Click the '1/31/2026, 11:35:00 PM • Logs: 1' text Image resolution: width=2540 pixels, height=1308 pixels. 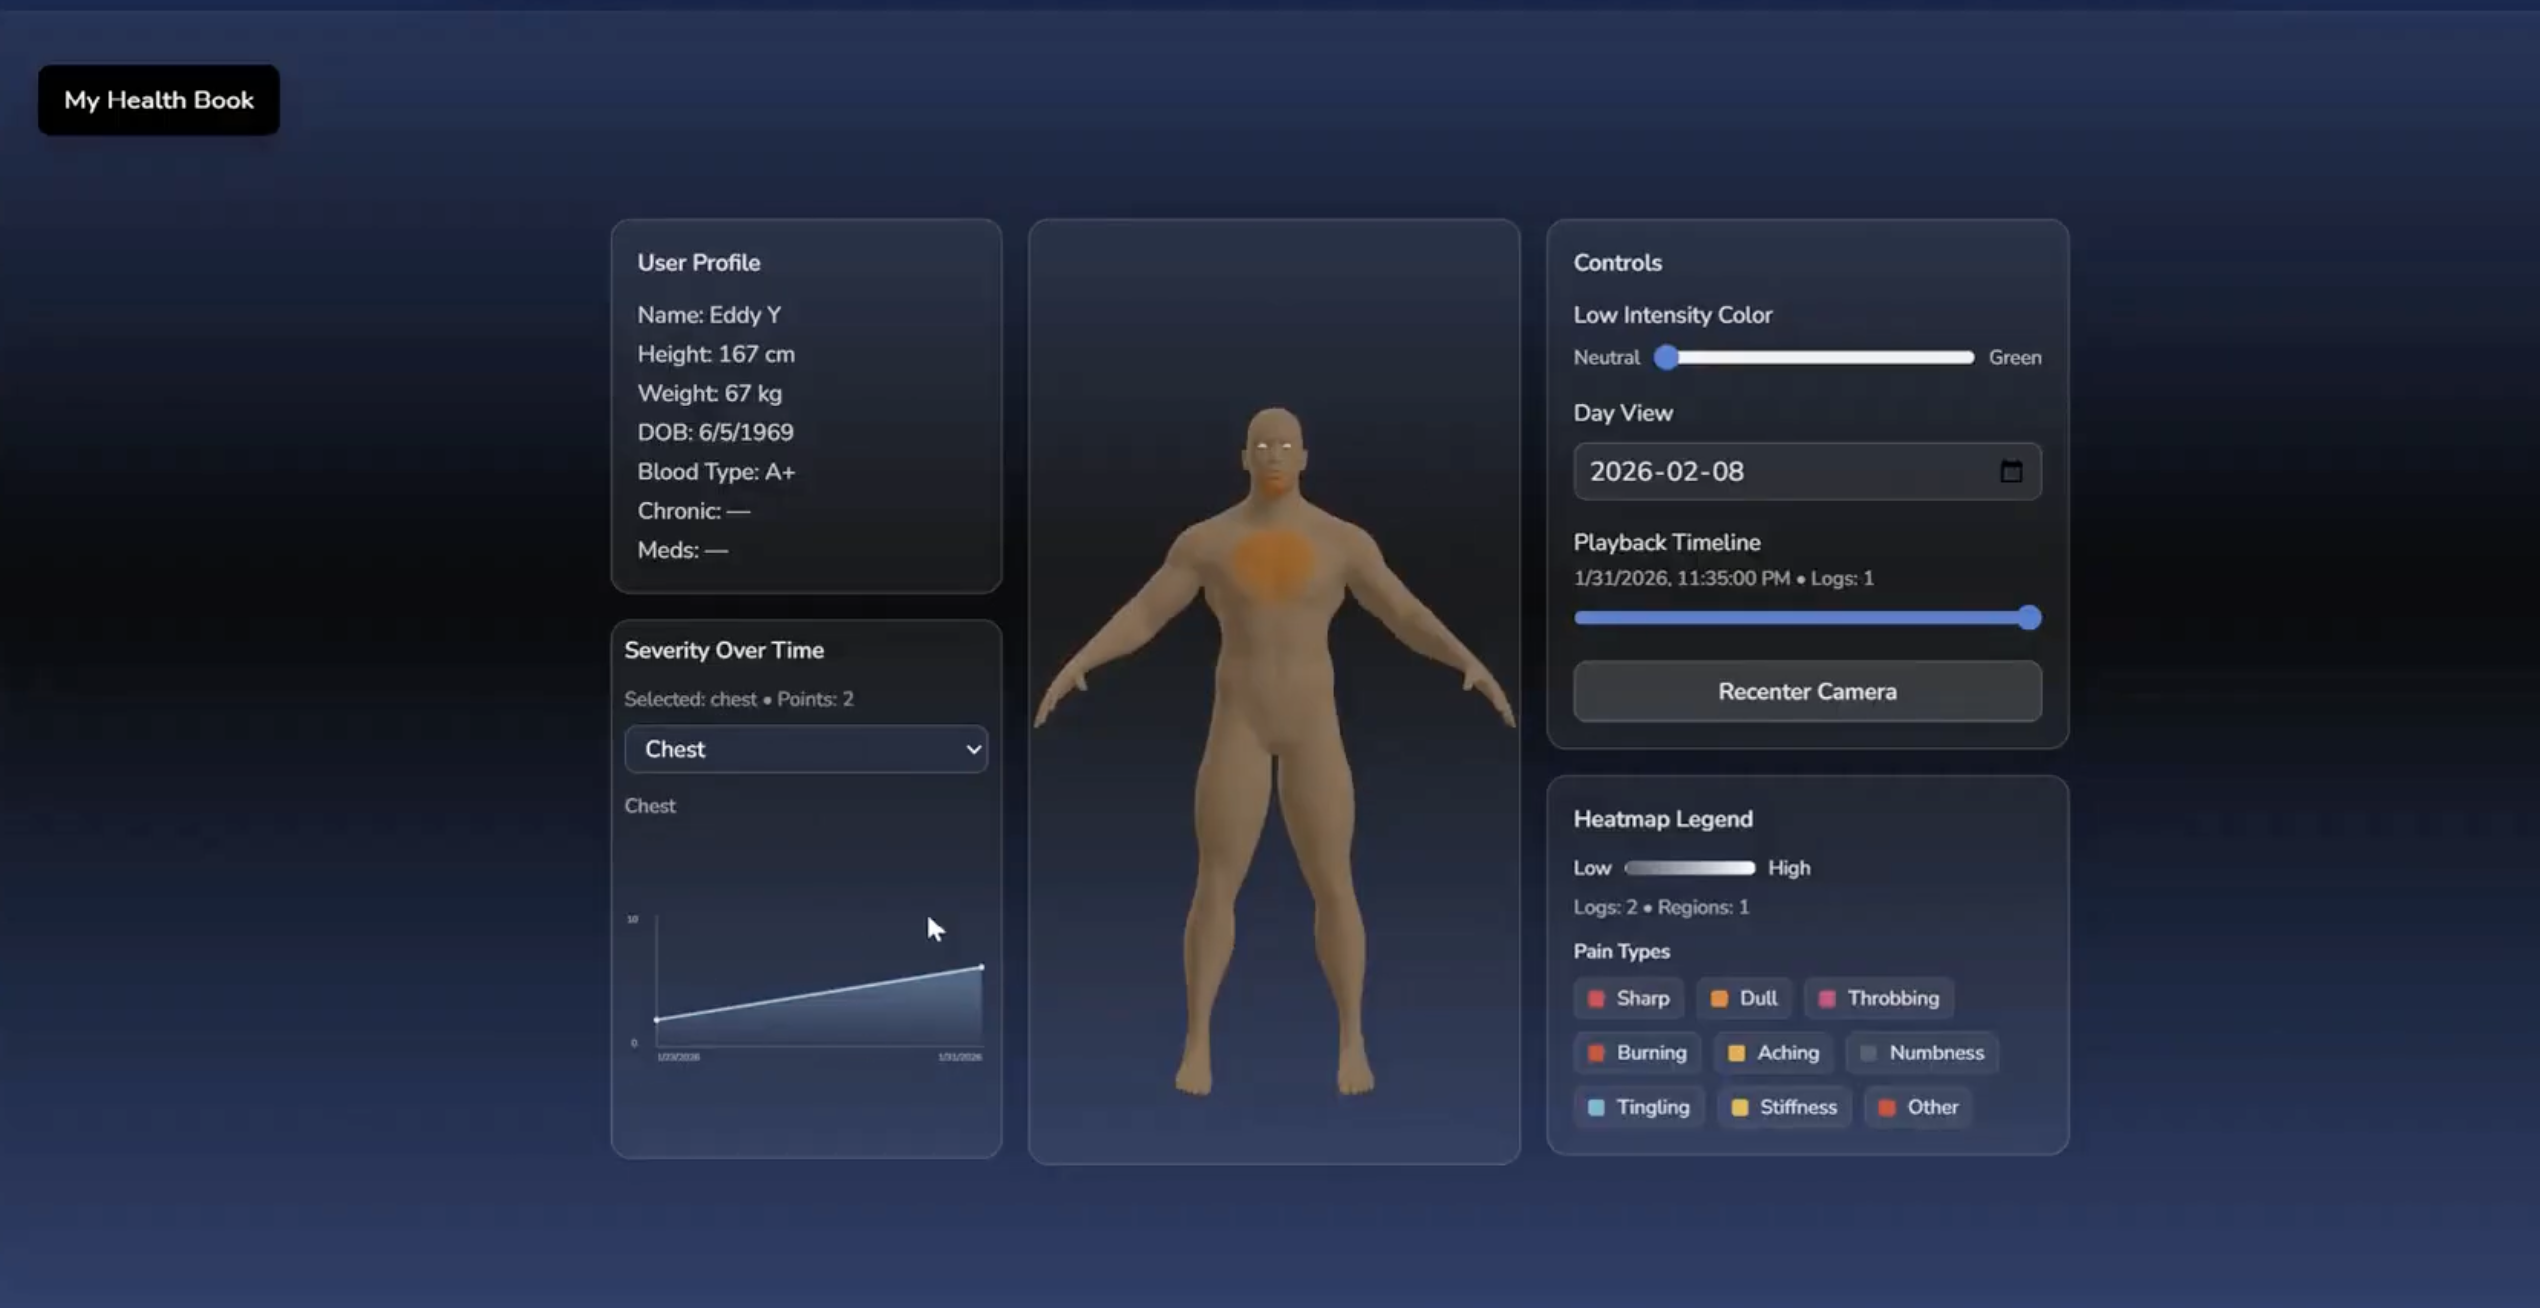(x=1724, y=578)
